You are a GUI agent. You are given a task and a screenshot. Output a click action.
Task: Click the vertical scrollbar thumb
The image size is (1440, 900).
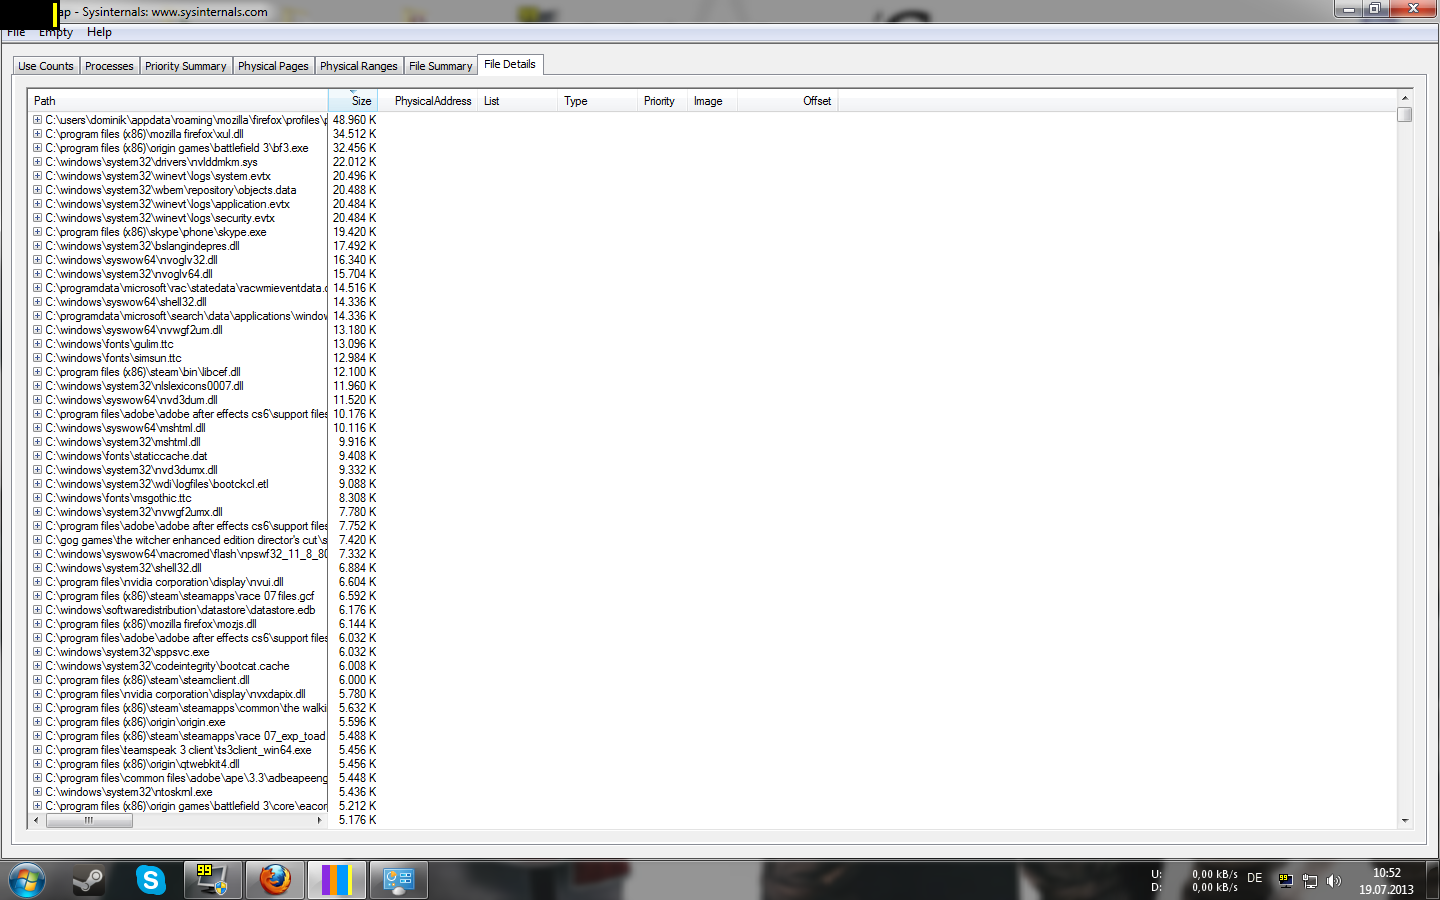[1405, 114]
